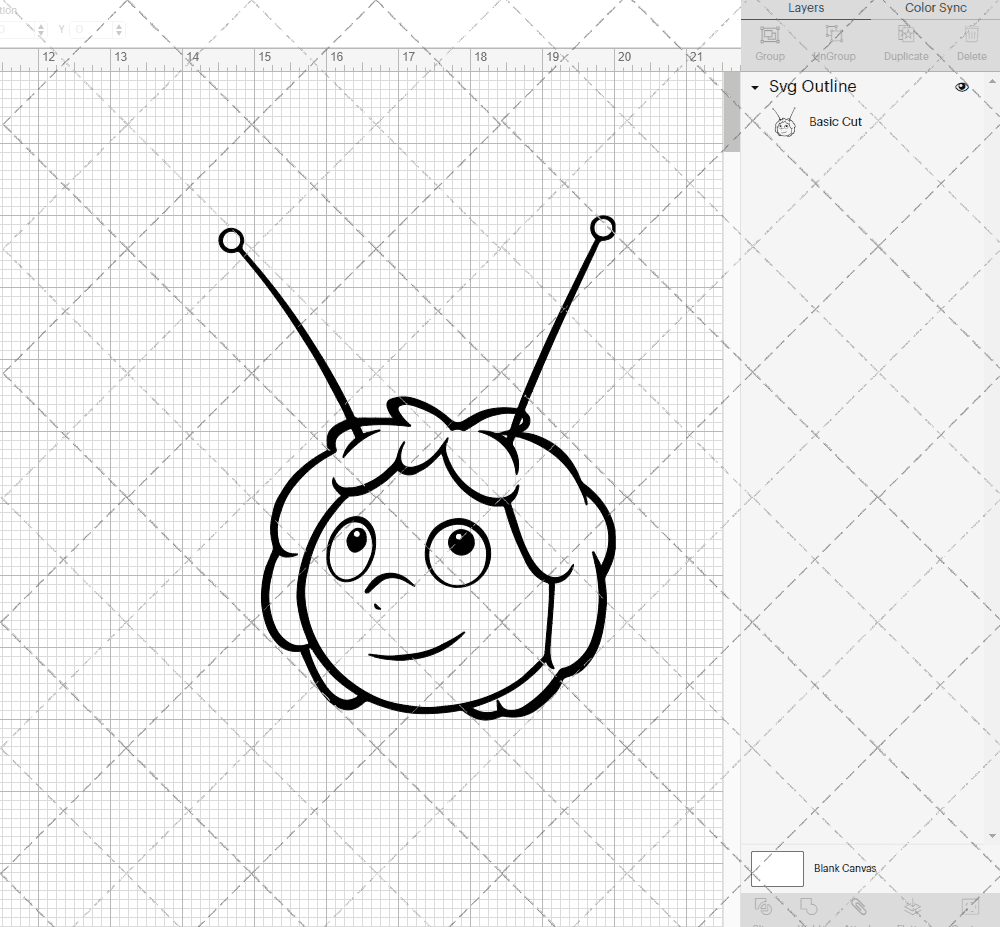Viewport: 1000px width, 927px height.
Task: Toggle visibility of the bee design layer
Action: click(x=961, y=87)
